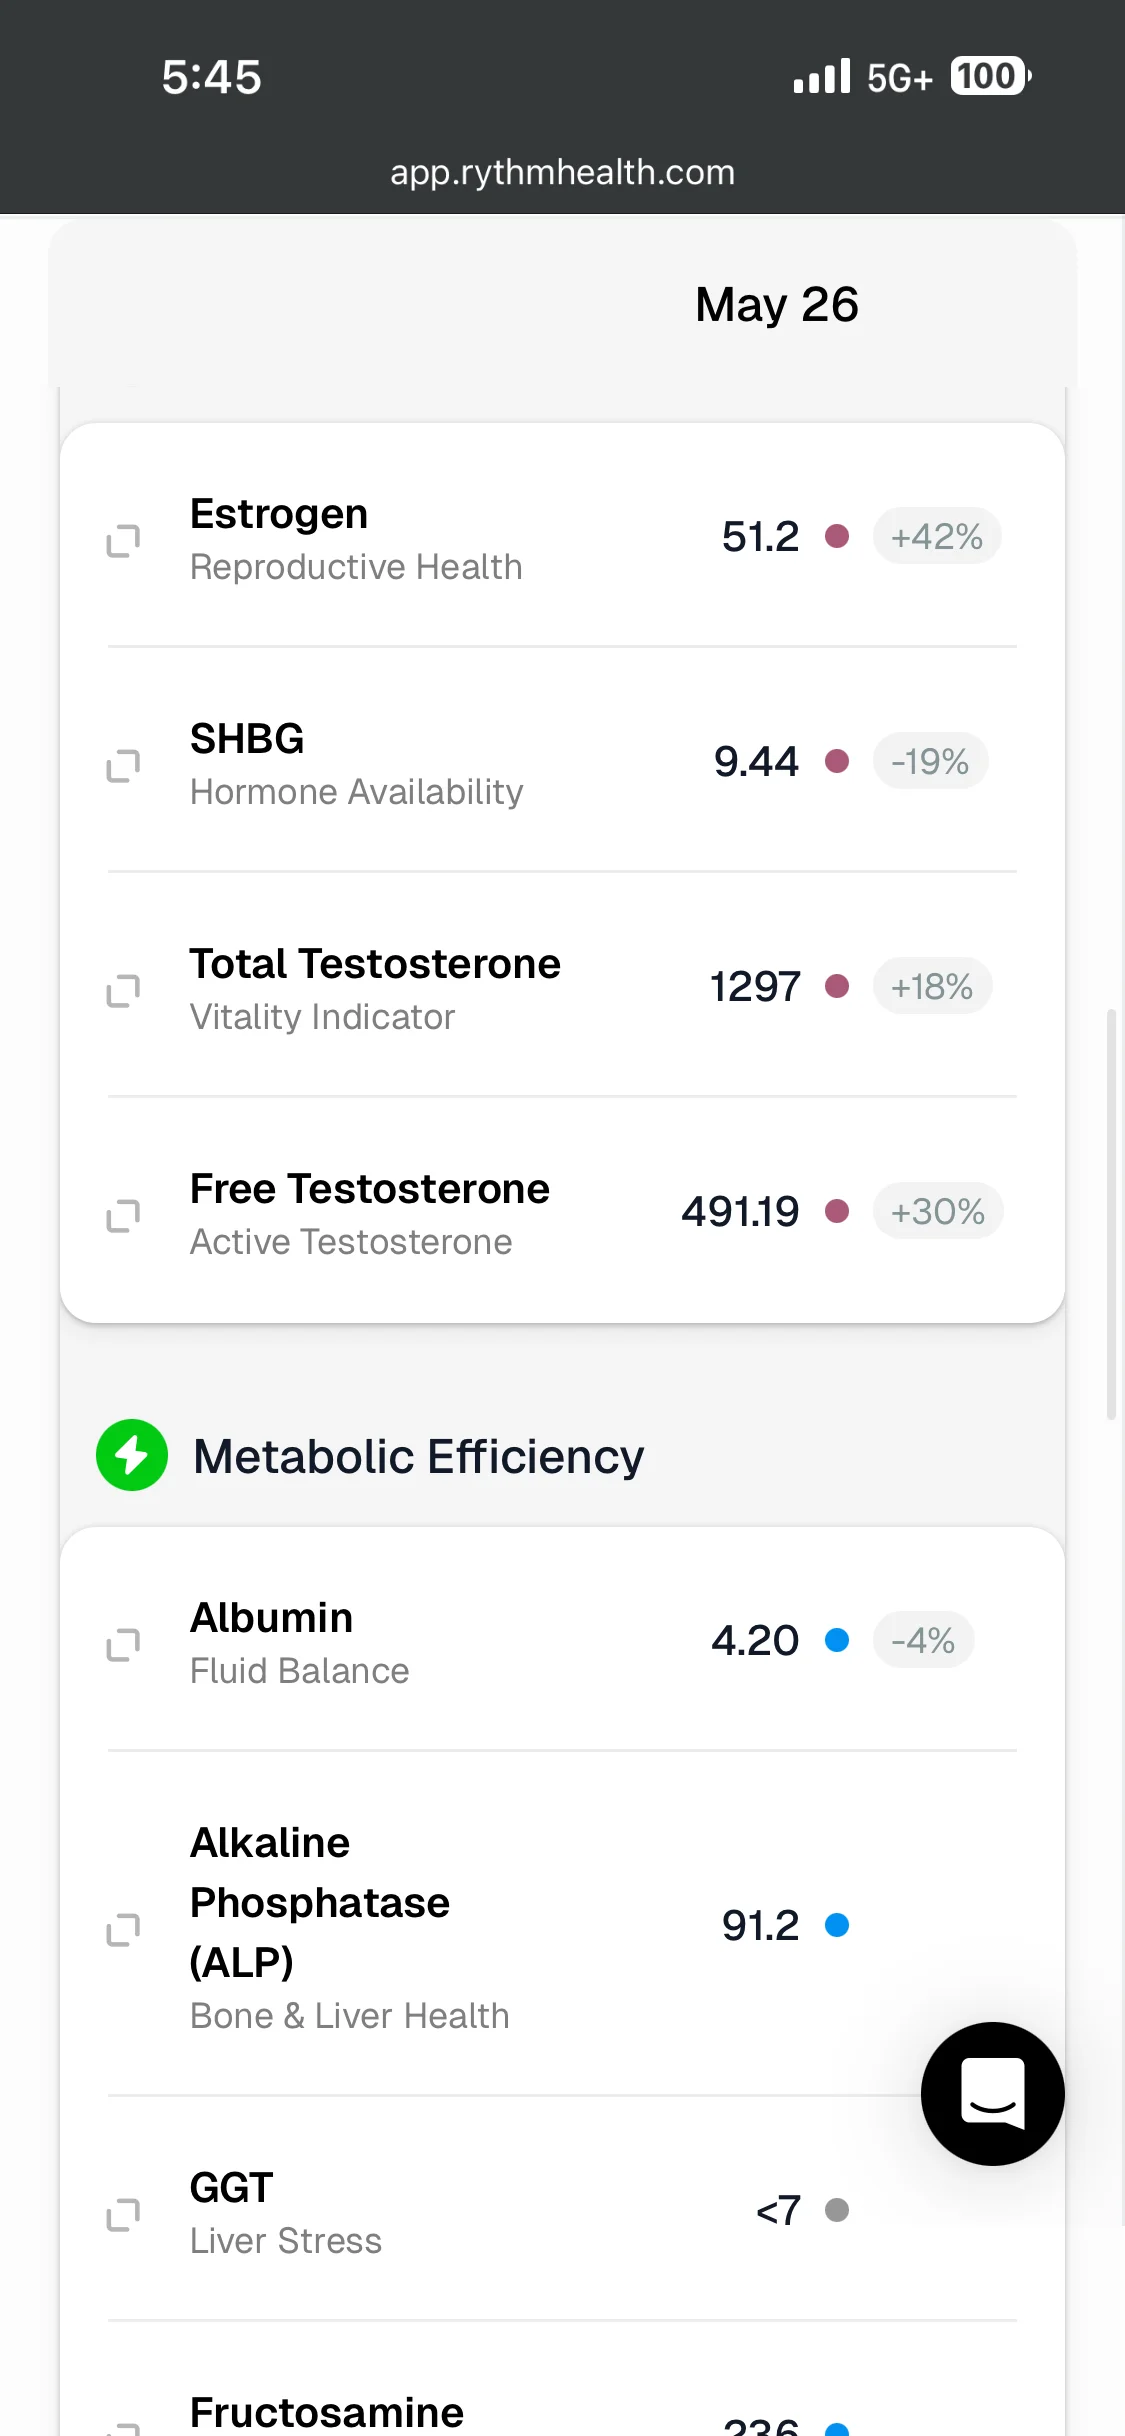Image resolution: width=1125 pixels, height=2436 pixels.
Task: Click the green Metabolic Efficiency lightning icon
Action: [x=132, y=1455]
